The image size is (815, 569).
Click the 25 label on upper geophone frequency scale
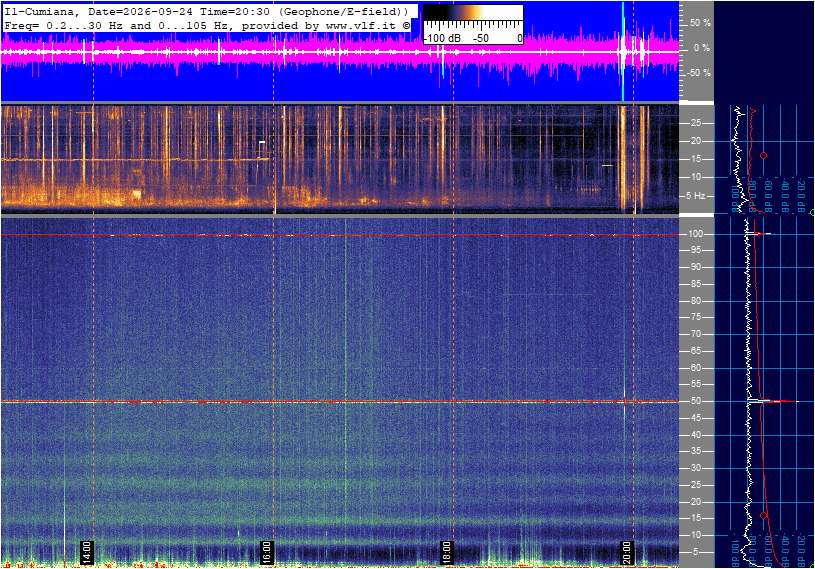[695, 123]
